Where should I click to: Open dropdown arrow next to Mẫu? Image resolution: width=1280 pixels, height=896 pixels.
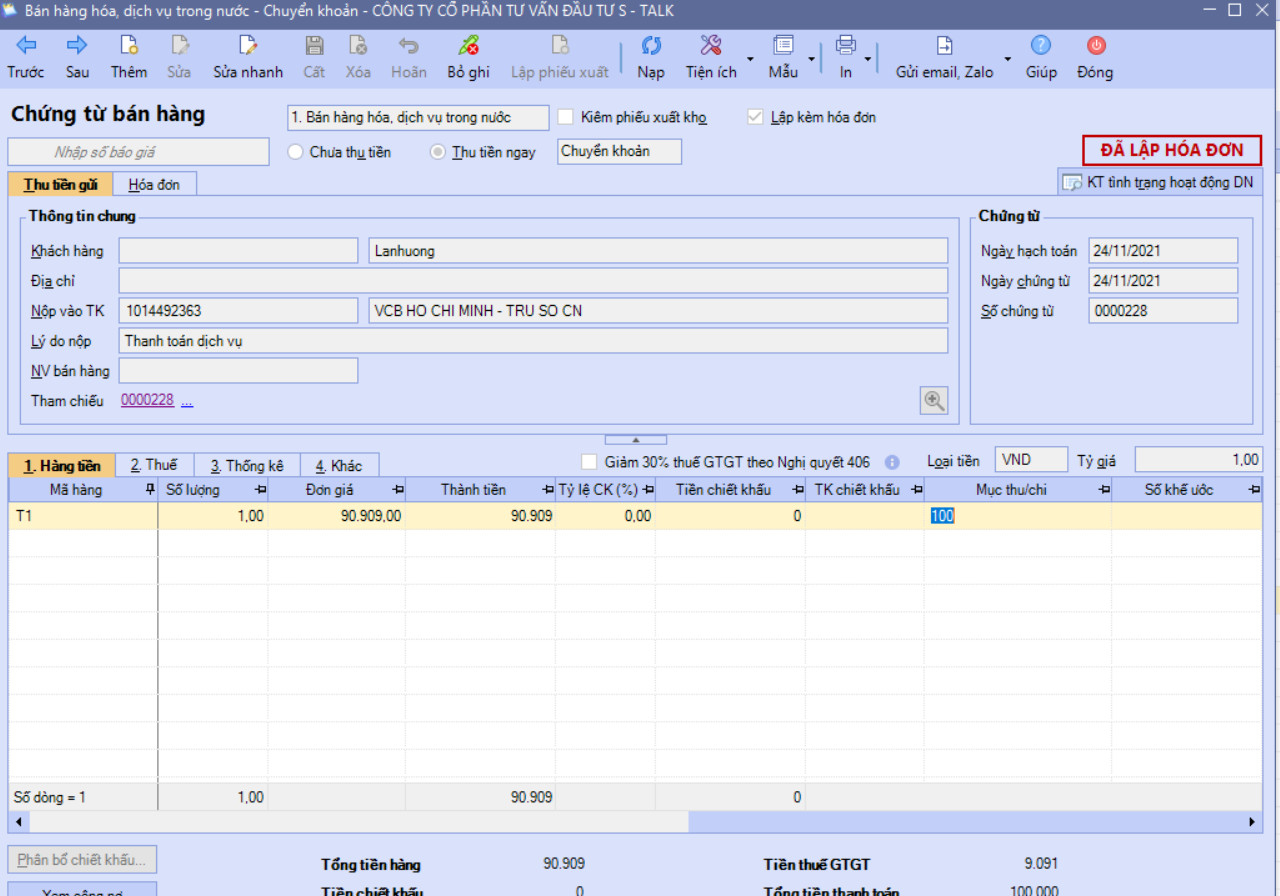(x=811, y=58)
